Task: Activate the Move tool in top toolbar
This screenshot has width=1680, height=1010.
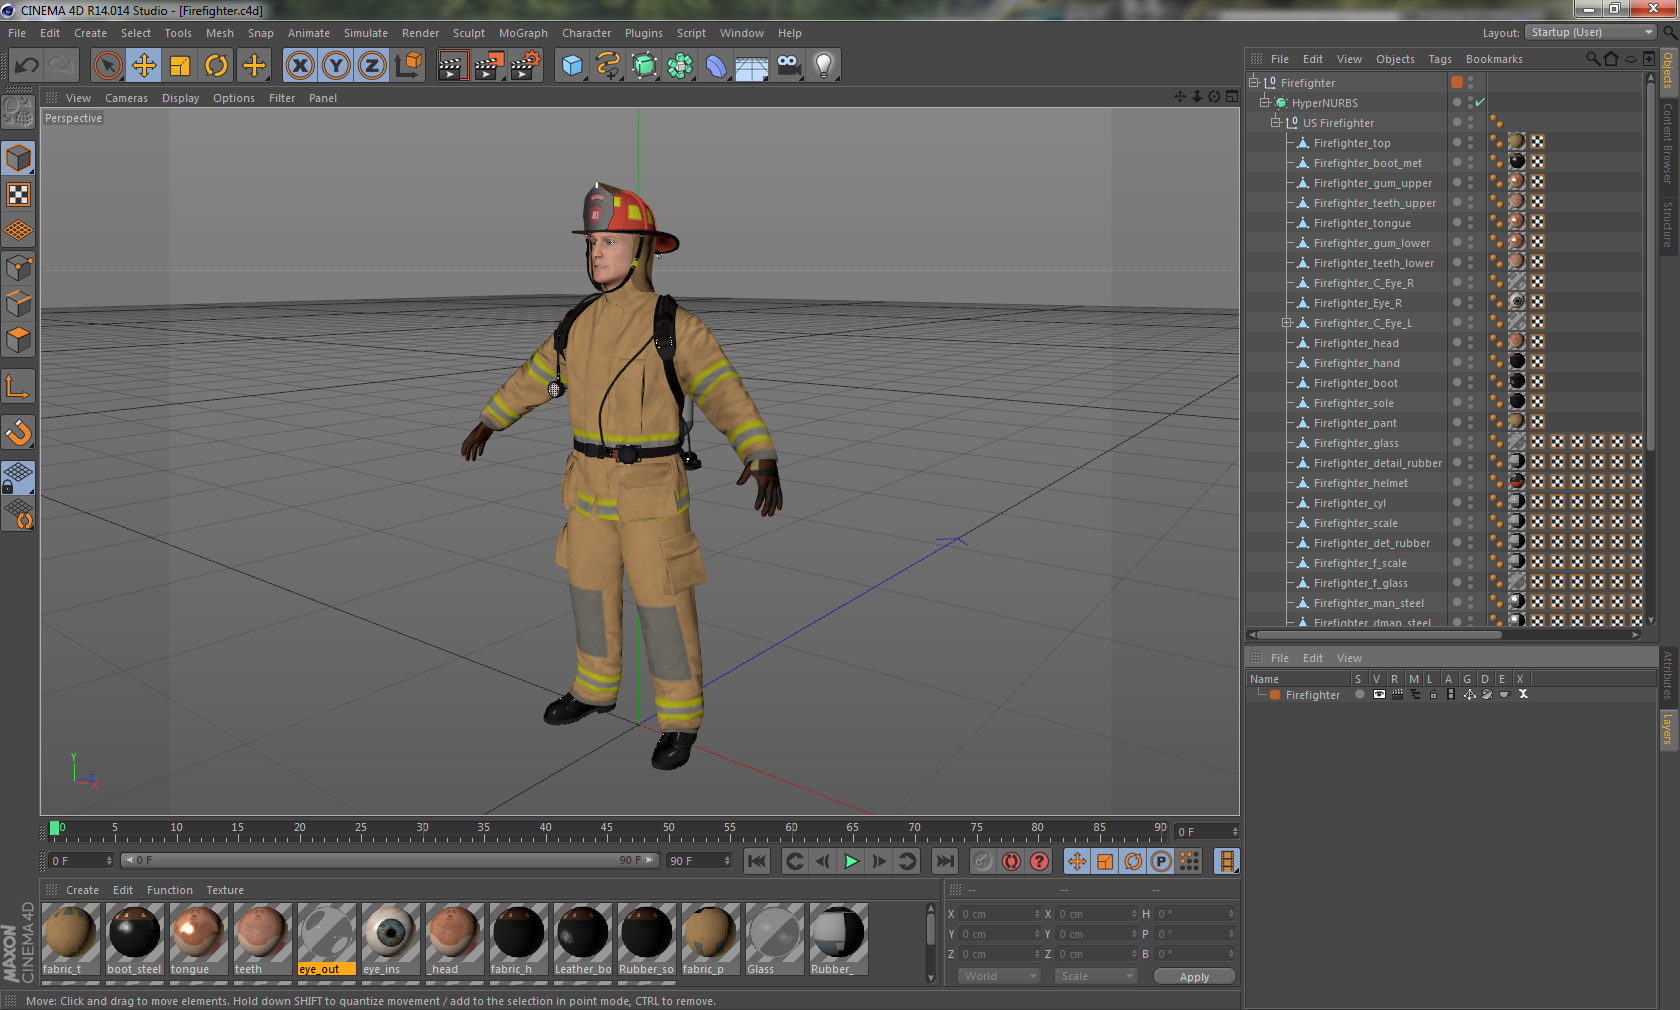Action: click(x=144, y=66)
